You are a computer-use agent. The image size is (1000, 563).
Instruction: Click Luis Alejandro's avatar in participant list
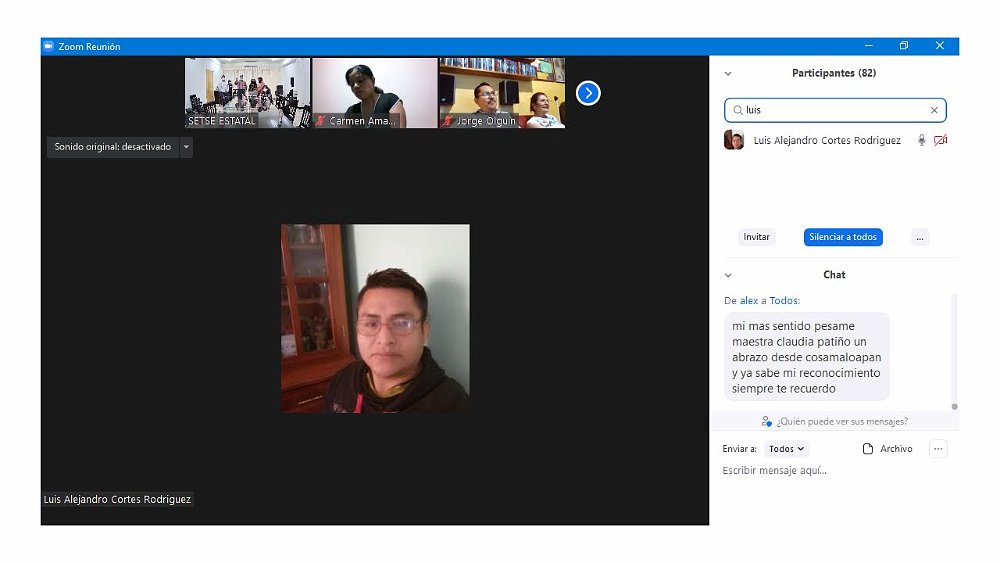pyautogui.click(x=734, y=141)
